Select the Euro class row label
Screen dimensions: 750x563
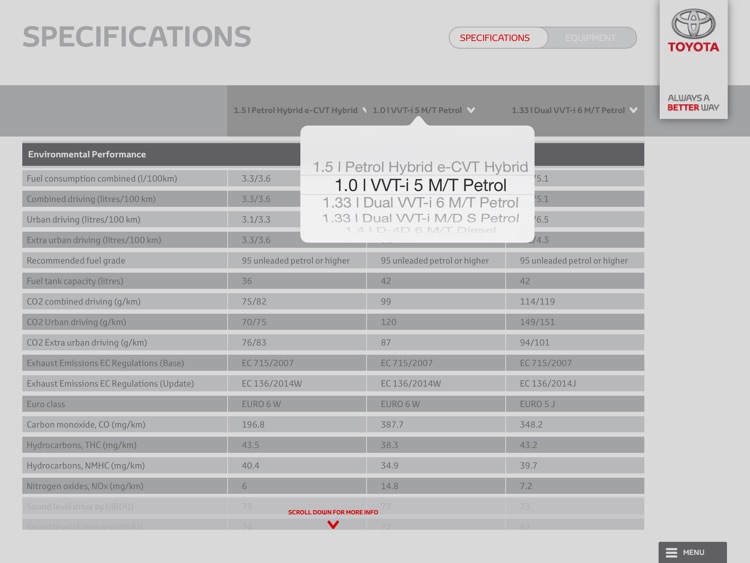(45, 404)
